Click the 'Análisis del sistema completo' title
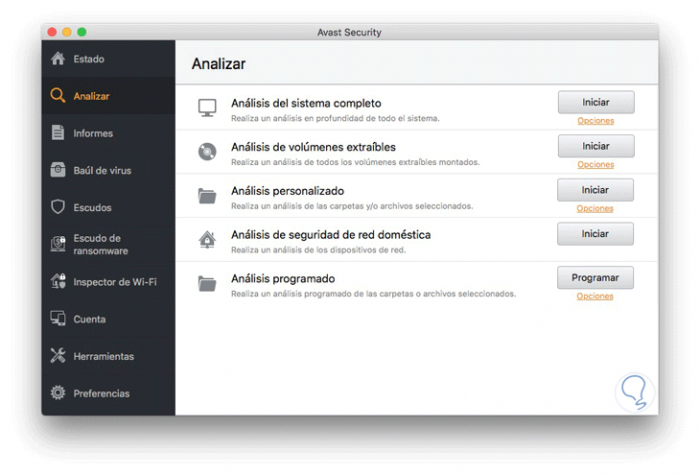Image resolution: width=700 pixels, height=475 pixels. tap(306, 103)
